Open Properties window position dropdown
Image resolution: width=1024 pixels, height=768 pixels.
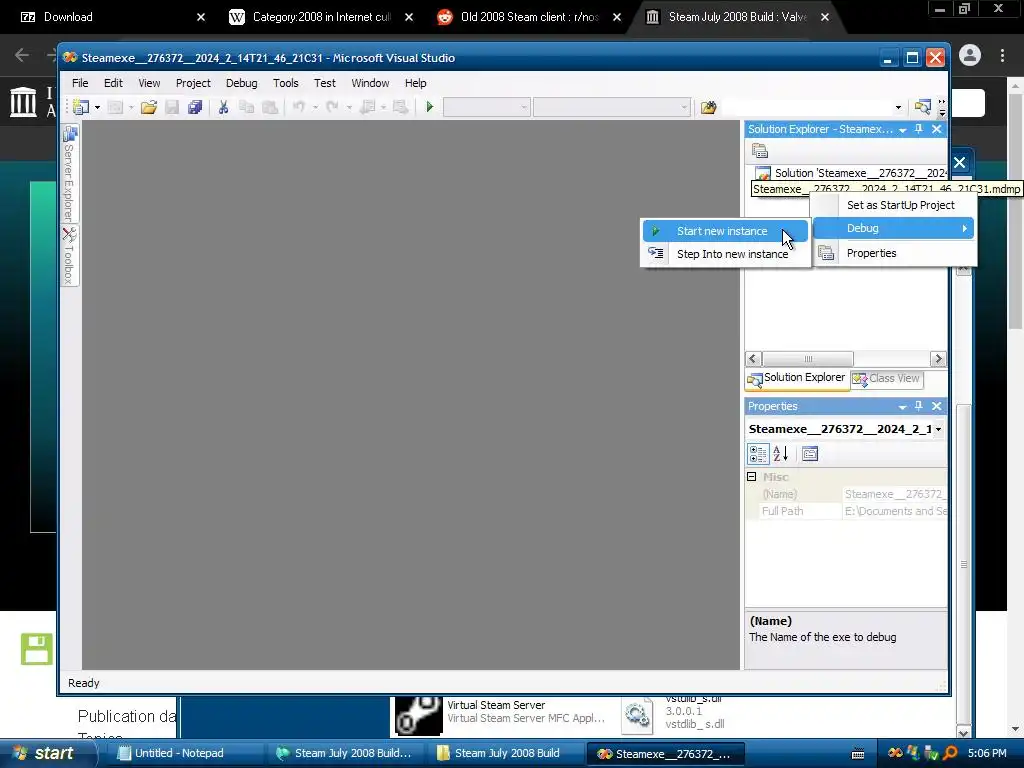tap(903, 407)
